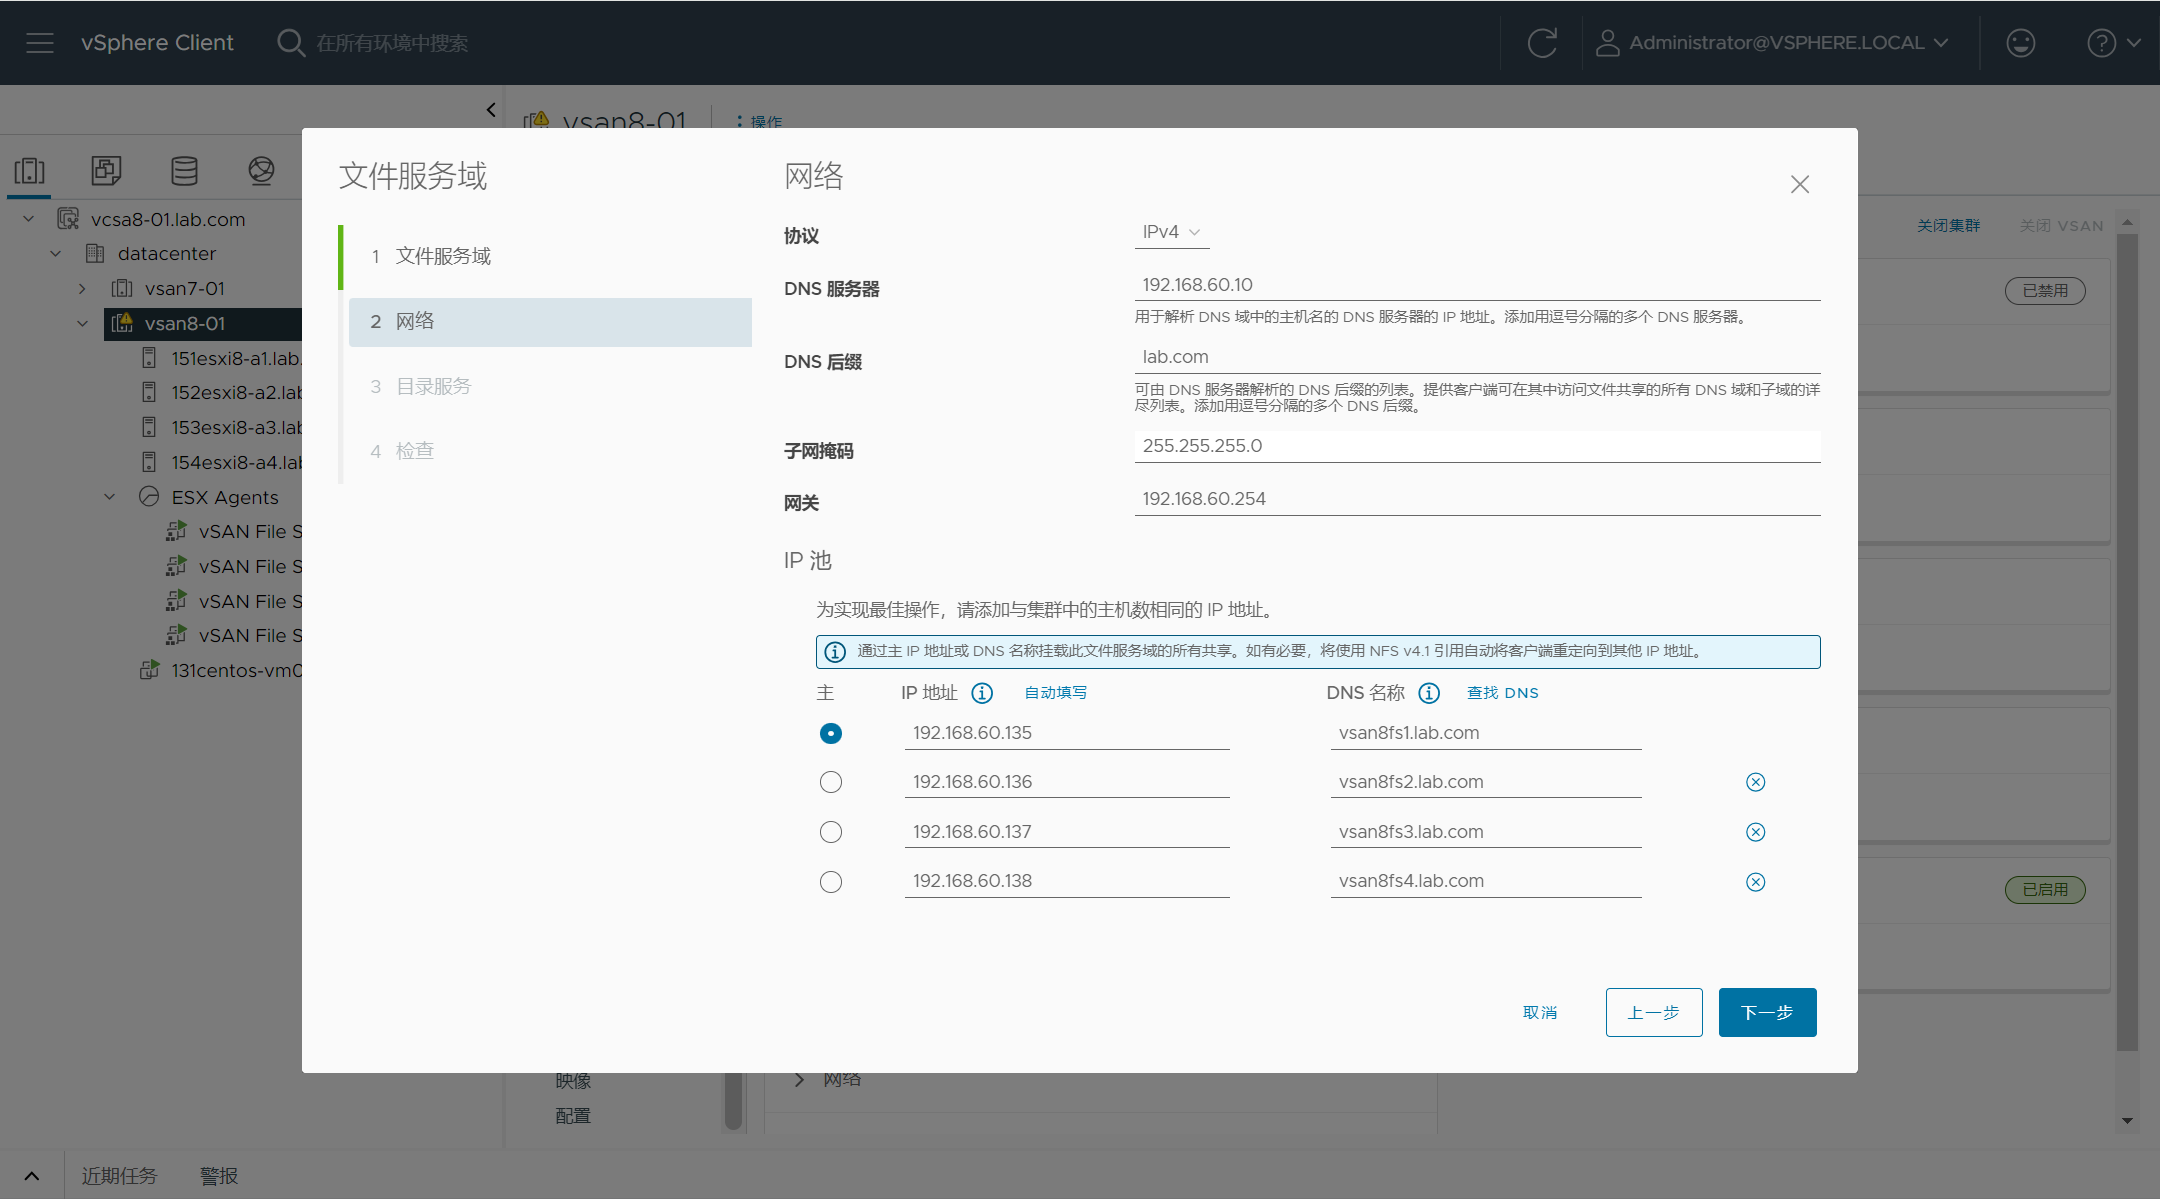Select the 131centos VM in tree
2160x1199 pixels.
pyautogui.click(x=235, y=671)
